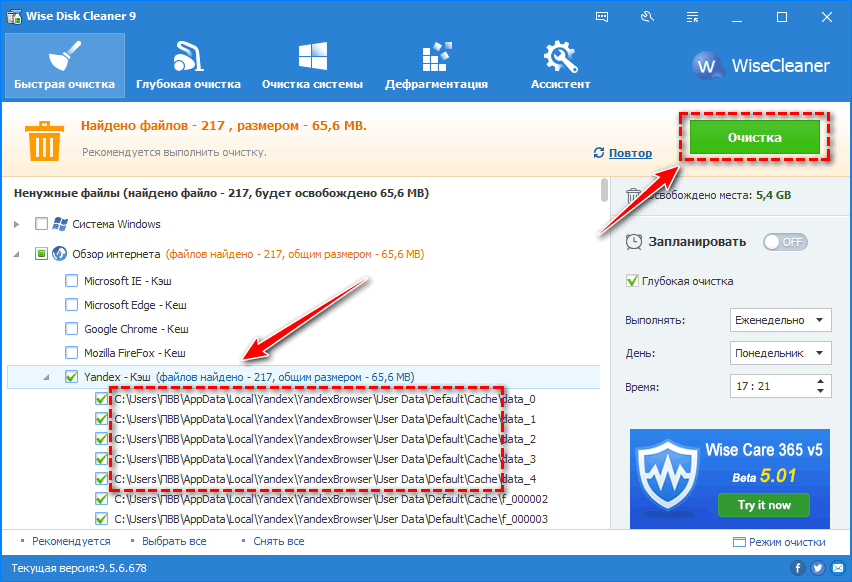The height and width of the screenshot is (582, 852).
Task: Expand the Windows system tree node
Action: click(x=19, y=224)
